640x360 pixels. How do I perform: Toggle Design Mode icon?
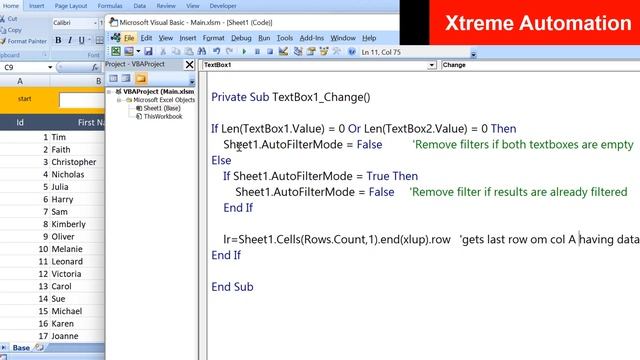pyautogui.click(x=283, y=51)
